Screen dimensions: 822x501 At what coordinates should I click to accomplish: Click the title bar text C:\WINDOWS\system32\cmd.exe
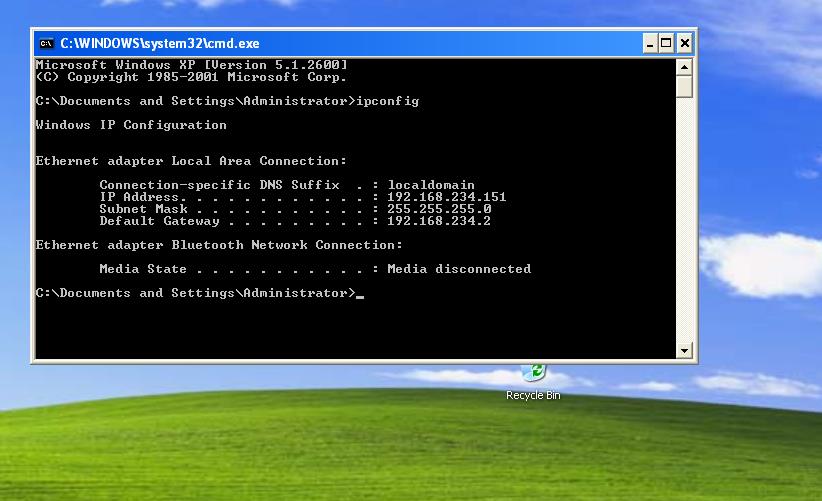(x=160, y=43)
